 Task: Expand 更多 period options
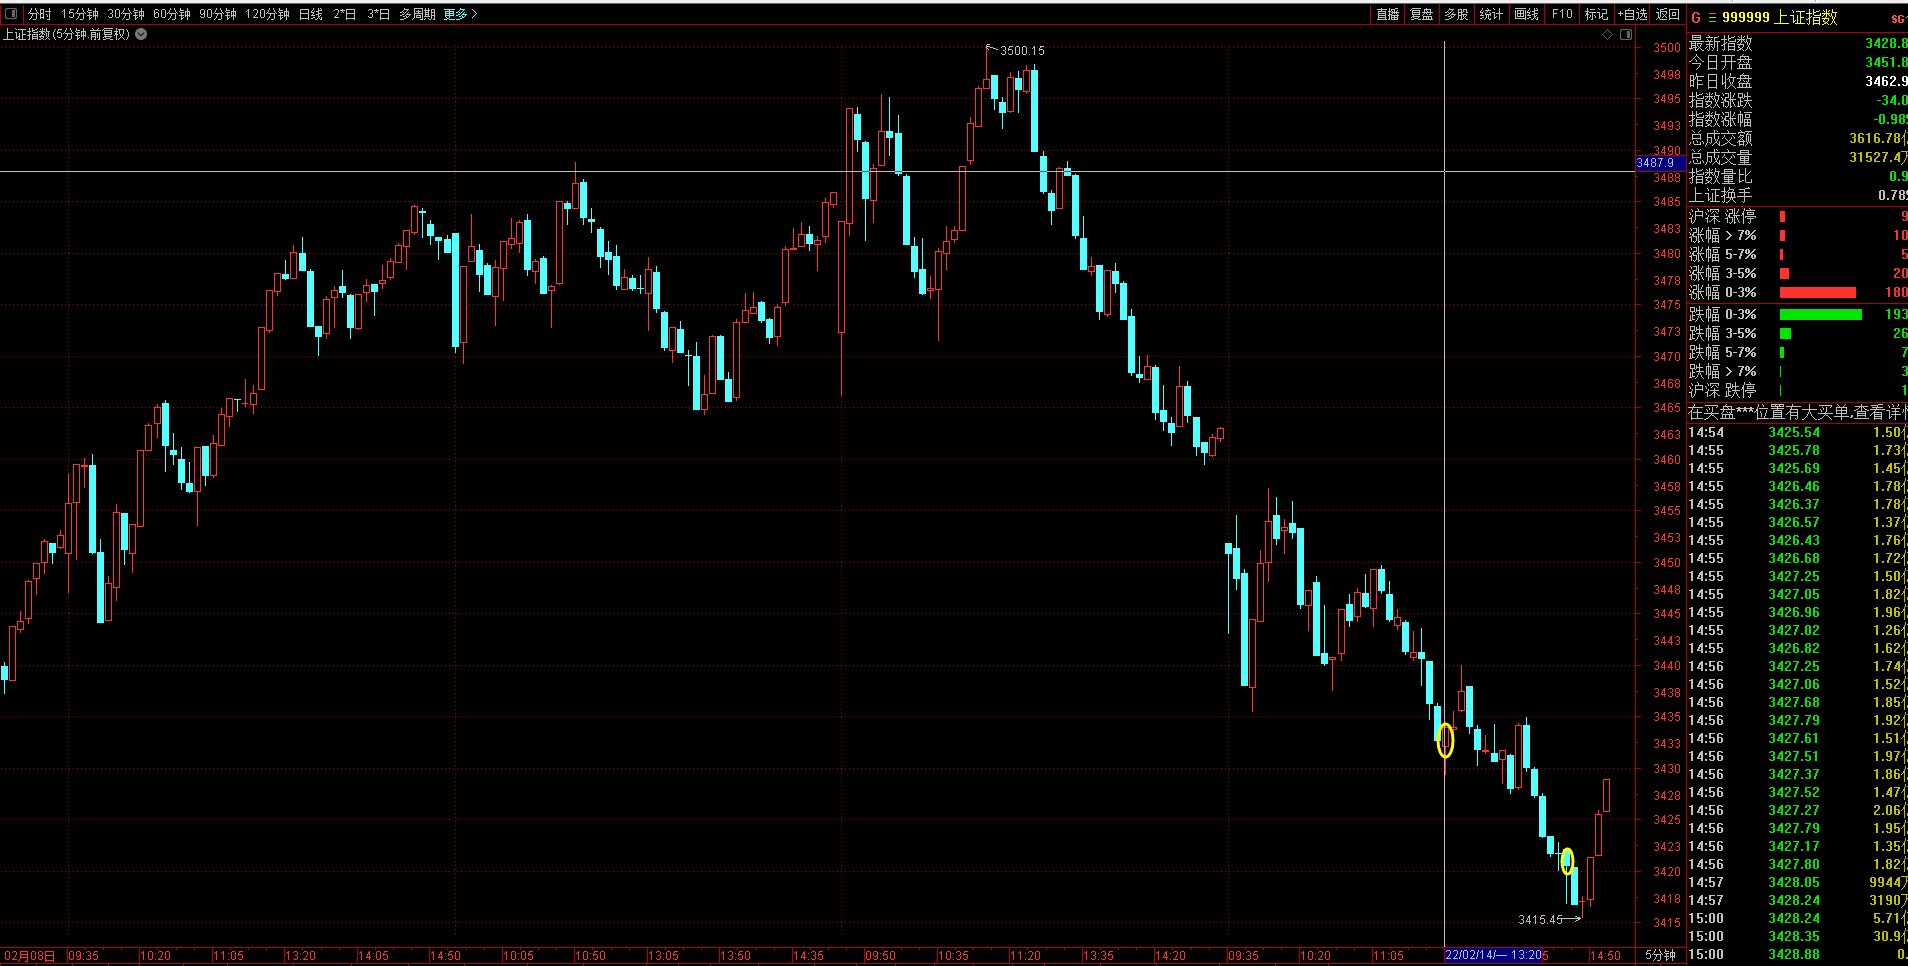(460, 14)
